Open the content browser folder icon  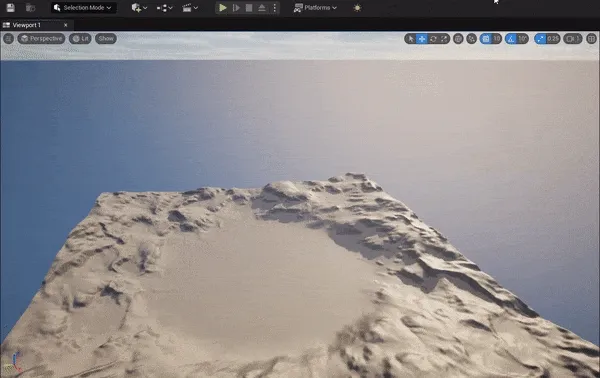[30, 8]
